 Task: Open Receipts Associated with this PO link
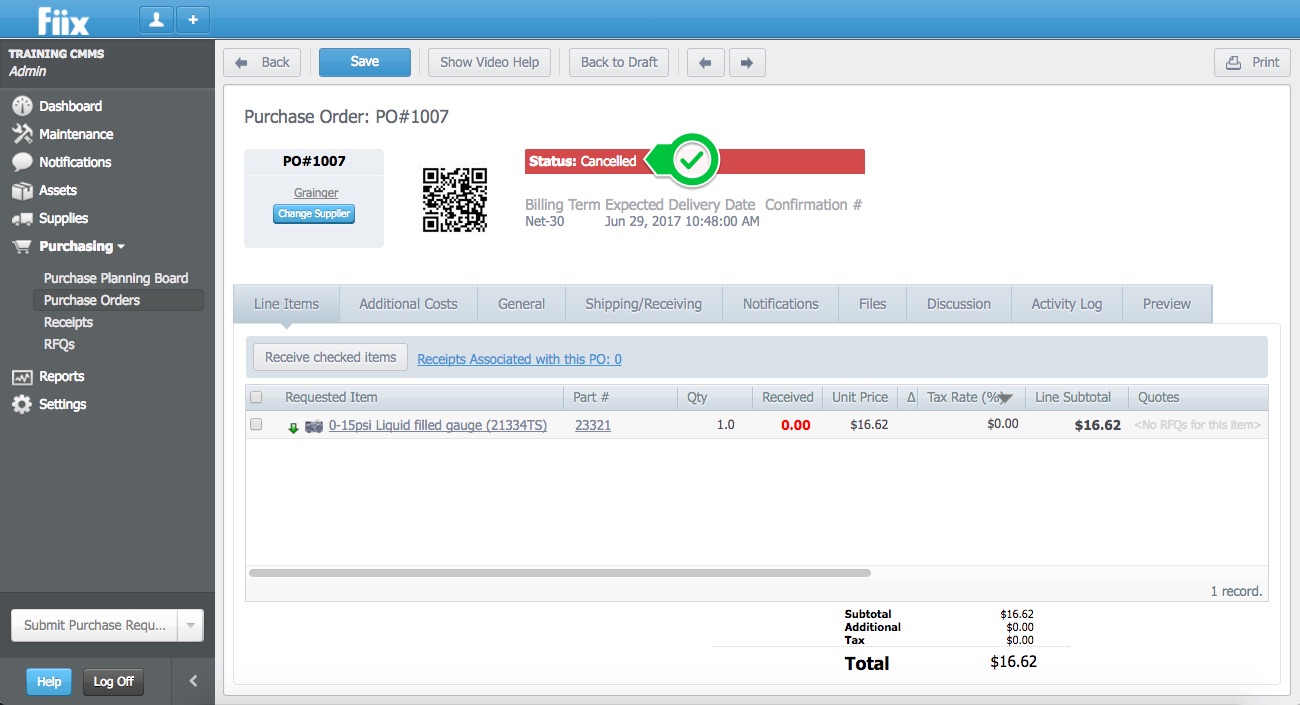519,359
